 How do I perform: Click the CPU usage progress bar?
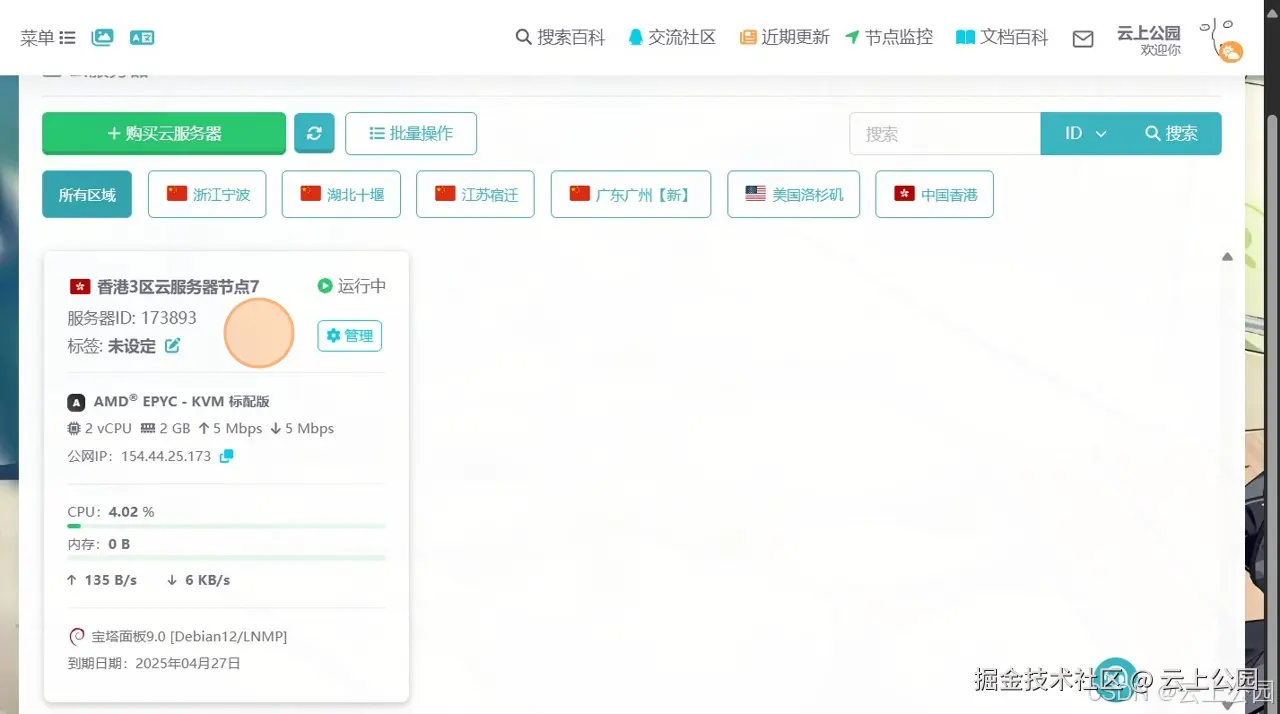point(224,526)
